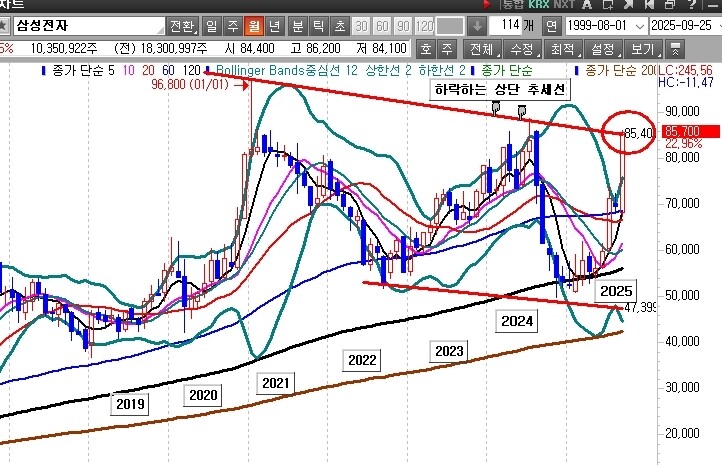
Task: Click the red triangle icon in title bar
Action: click(x=487, y=5)
